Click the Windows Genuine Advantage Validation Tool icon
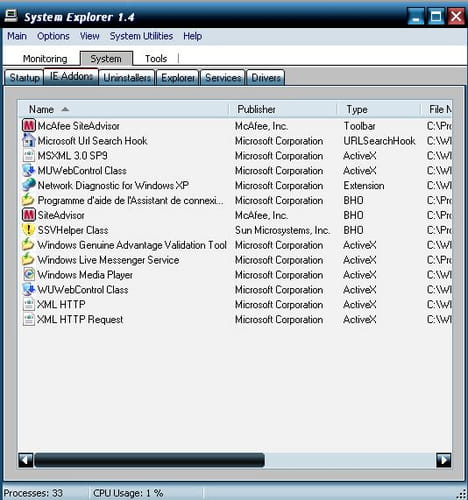Image resolution: width=468 pixels, height=500 pixels. click(29, 245)
